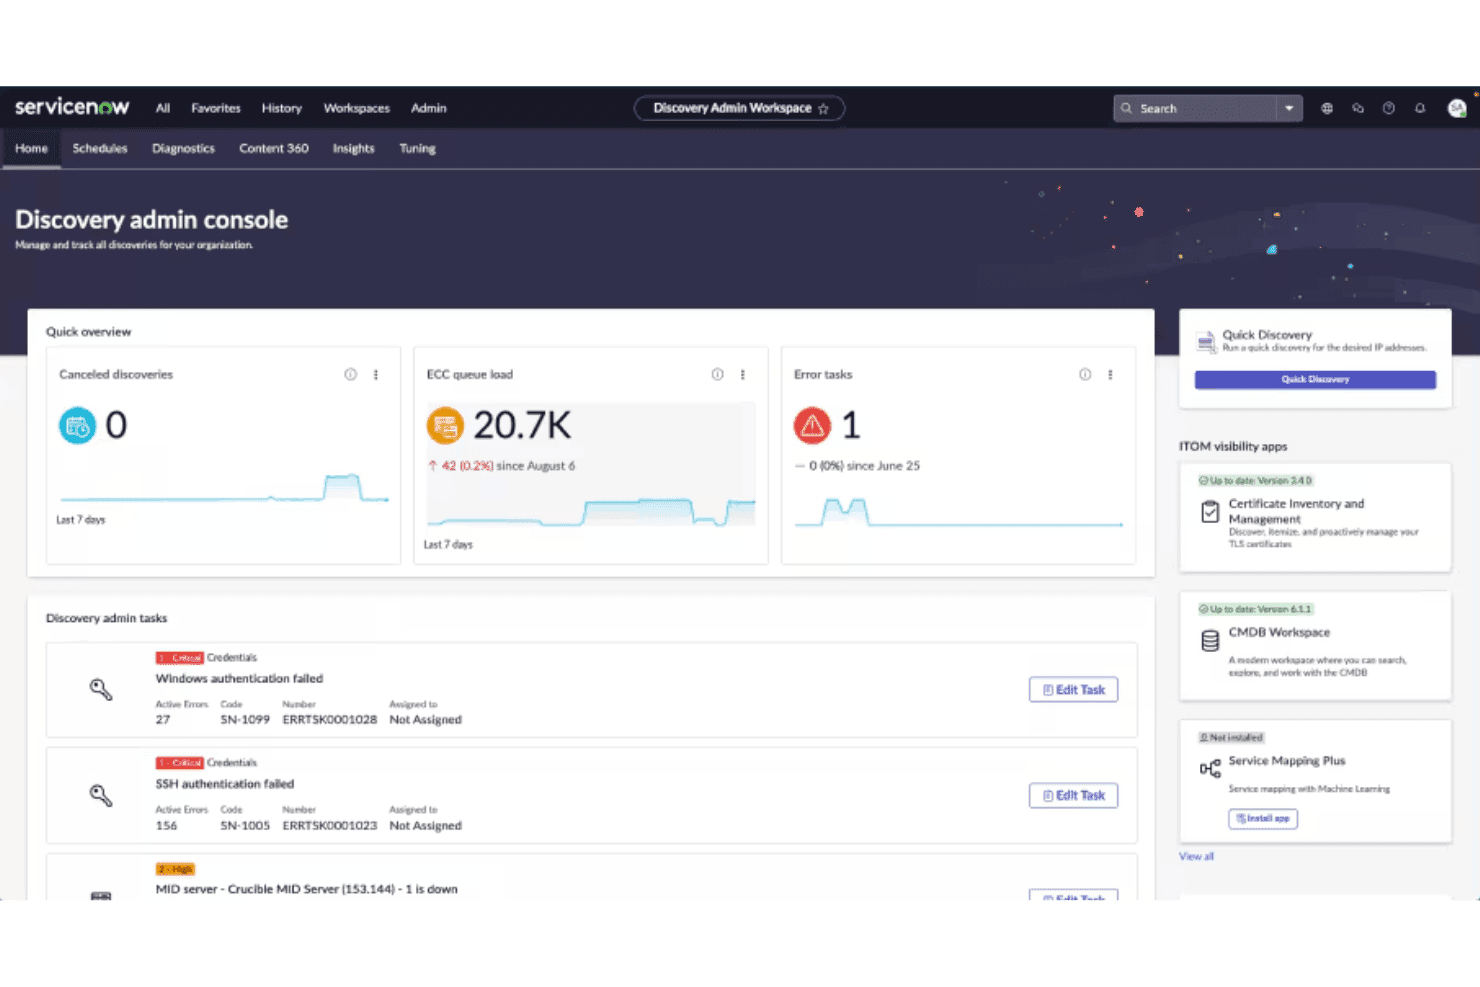Open the Favorites menu
This screenshot has width=1480, height=987.
click(216, 108)
